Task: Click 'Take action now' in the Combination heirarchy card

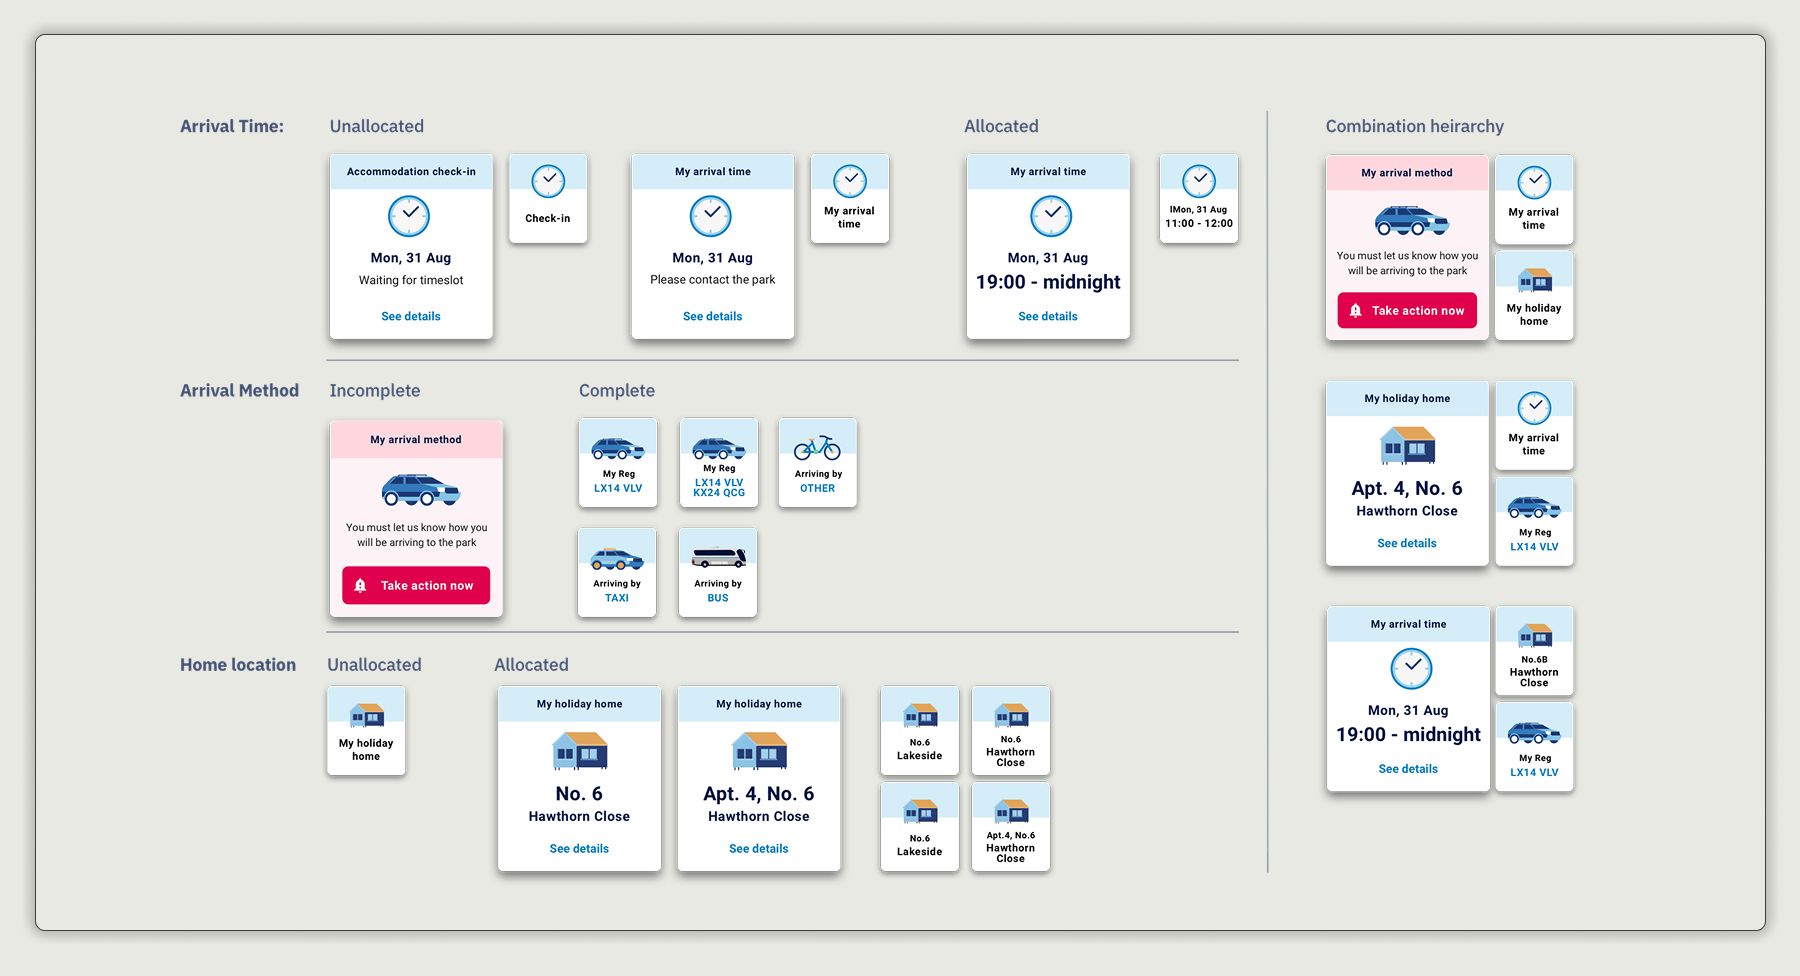Action: (x=1407, y=310)
